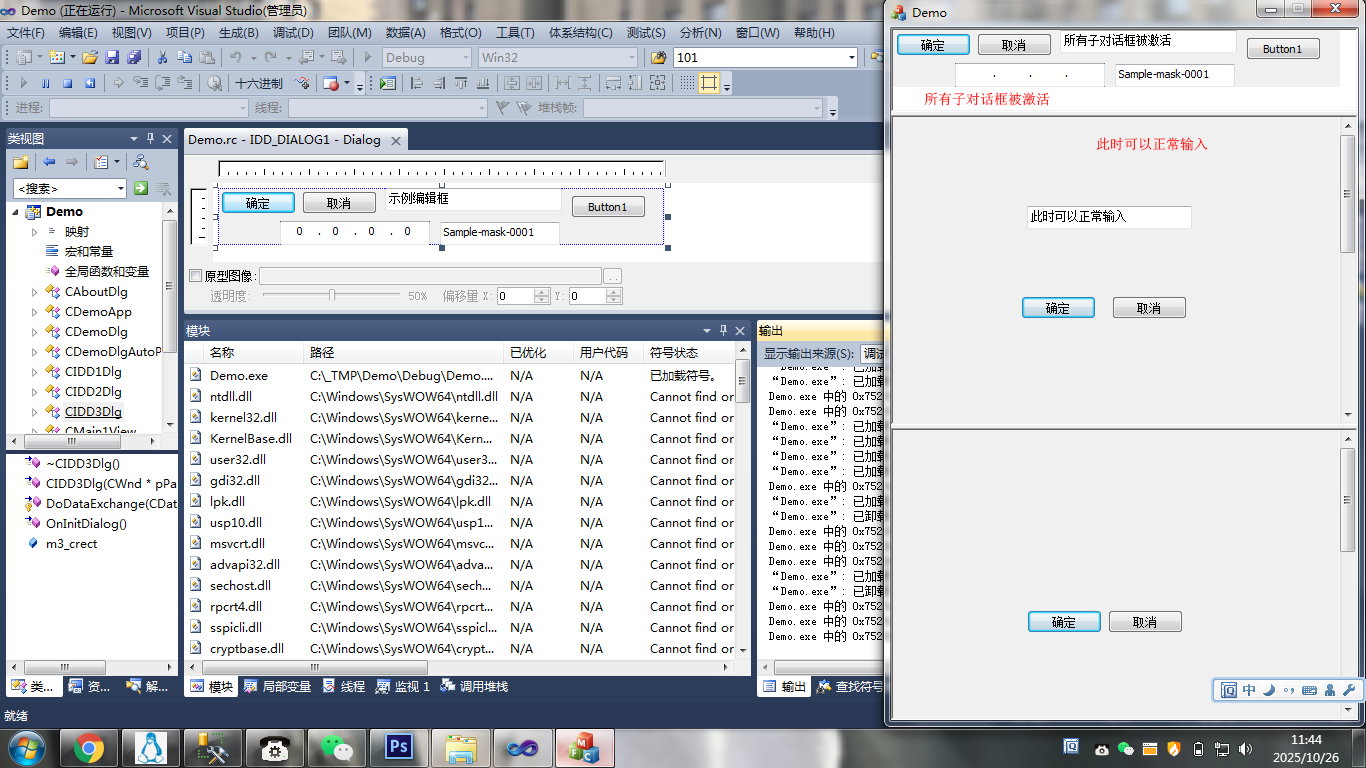Image resolution: width=1366 pixels, height=768 pixels.
Task: Switch to the 调用堆栈 tab
Action: pos(473,687)
